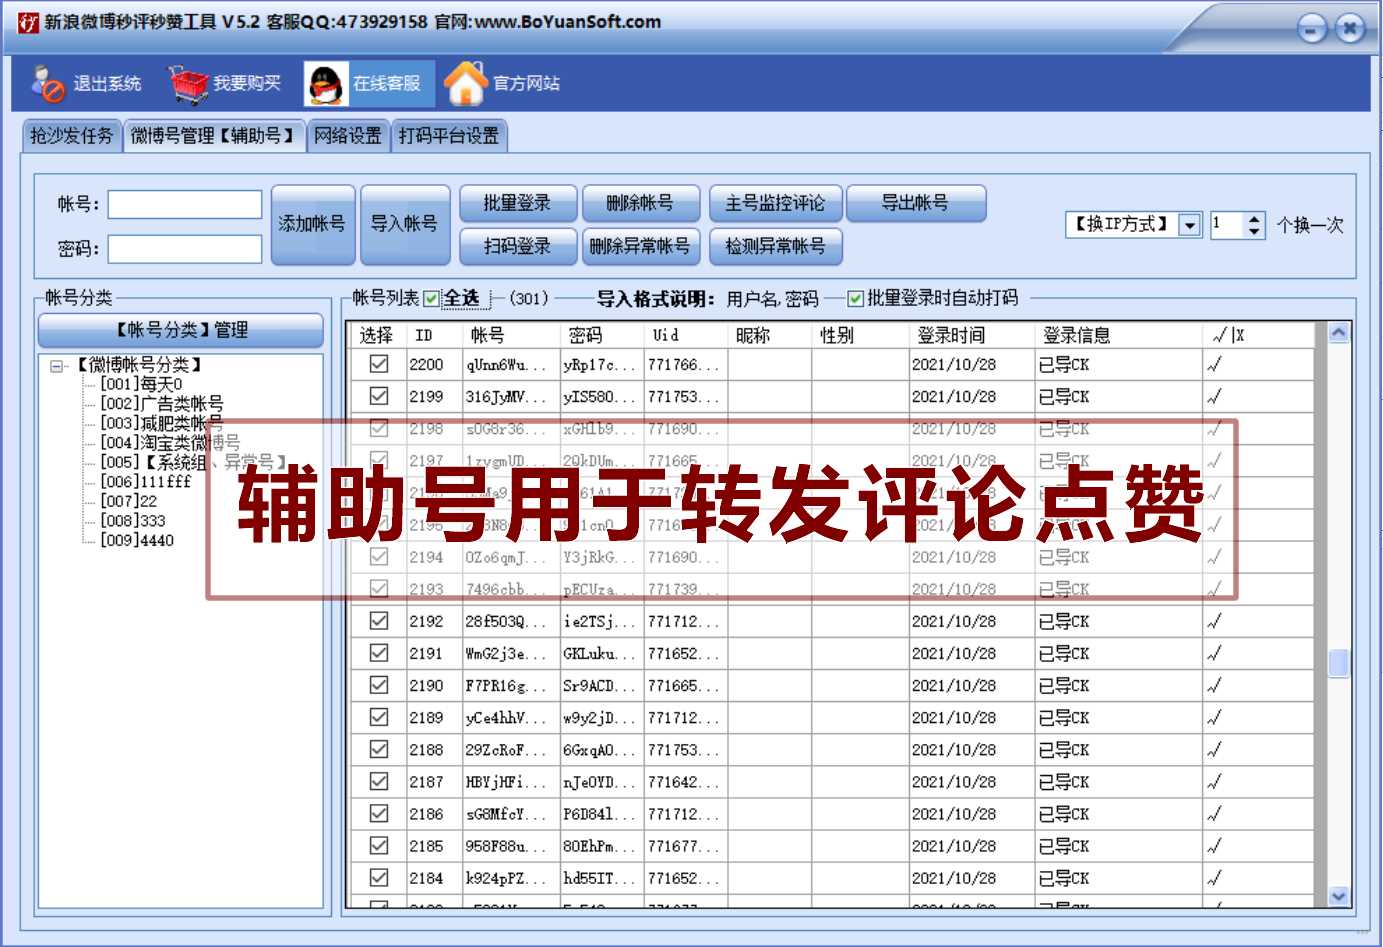Viewport: 1383px width, 947px height.
Task: Select category [008]333
Action: point(133,521)
